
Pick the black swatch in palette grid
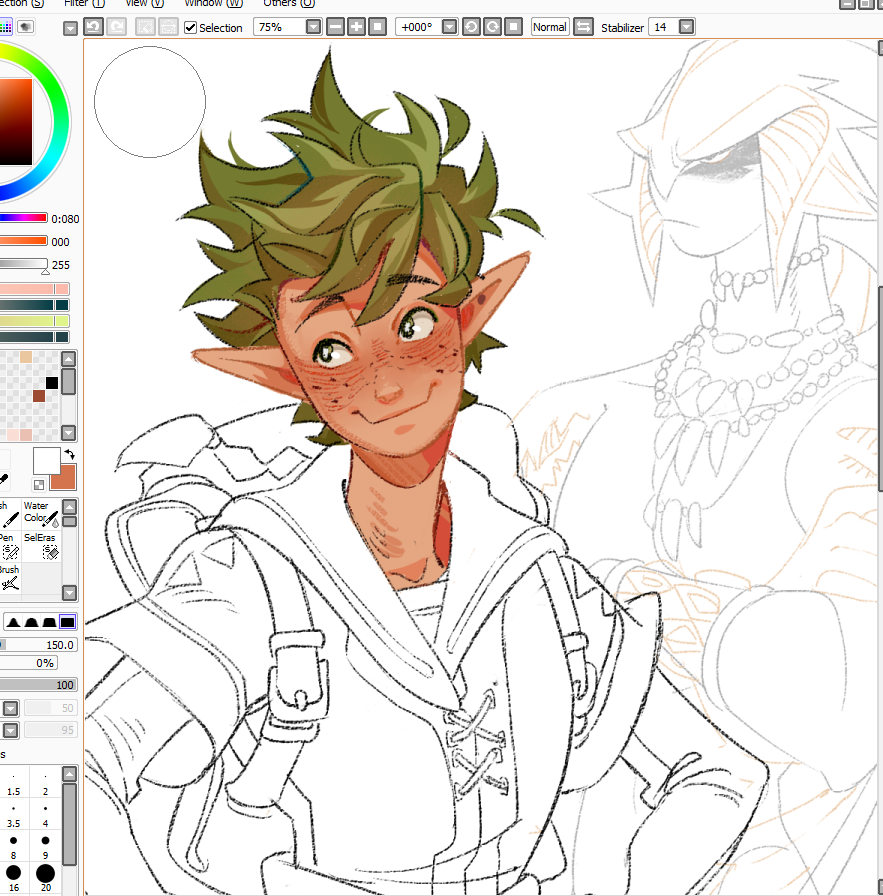pos(51,383)
